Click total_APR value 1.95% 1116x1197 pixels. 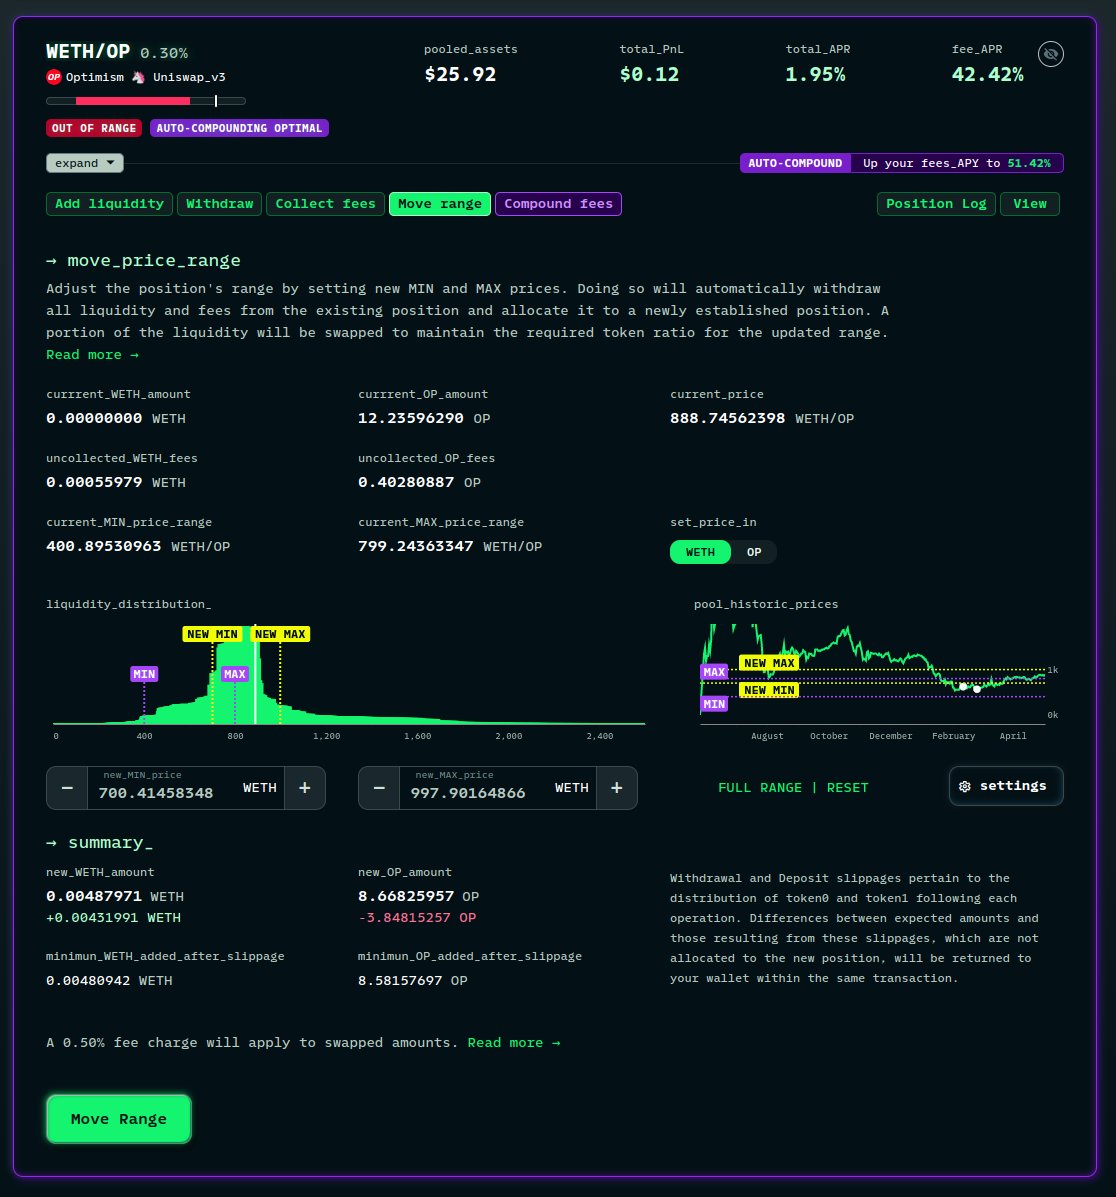[815, 75]
